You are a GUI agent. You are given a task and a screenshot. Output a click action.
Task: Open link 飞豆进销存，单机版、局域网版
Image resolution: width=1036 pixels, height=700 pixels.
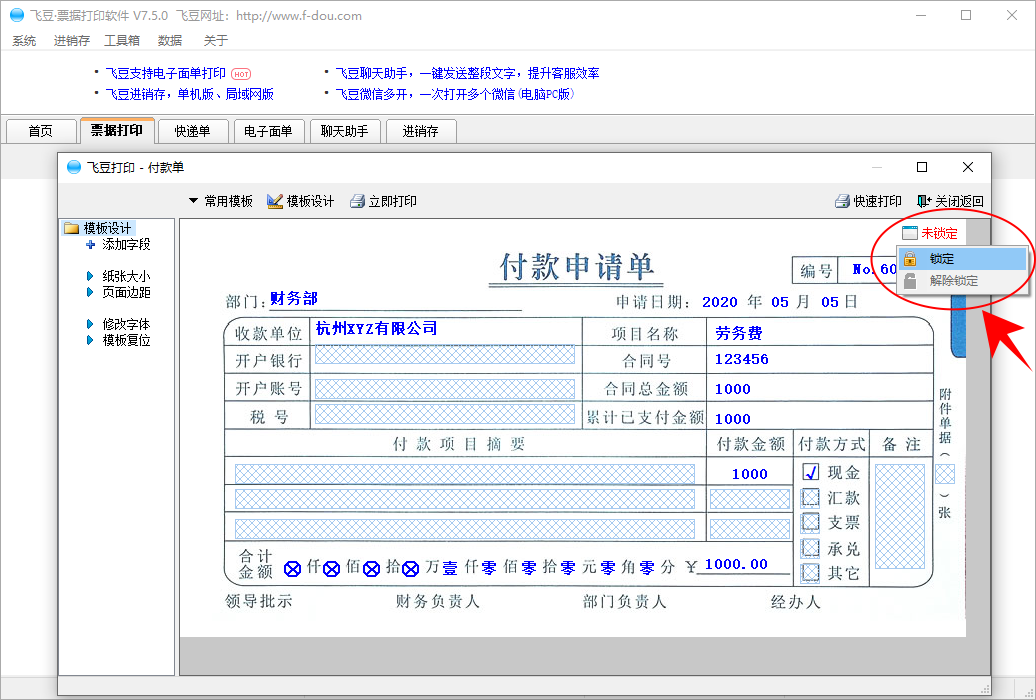coord(190,95)
